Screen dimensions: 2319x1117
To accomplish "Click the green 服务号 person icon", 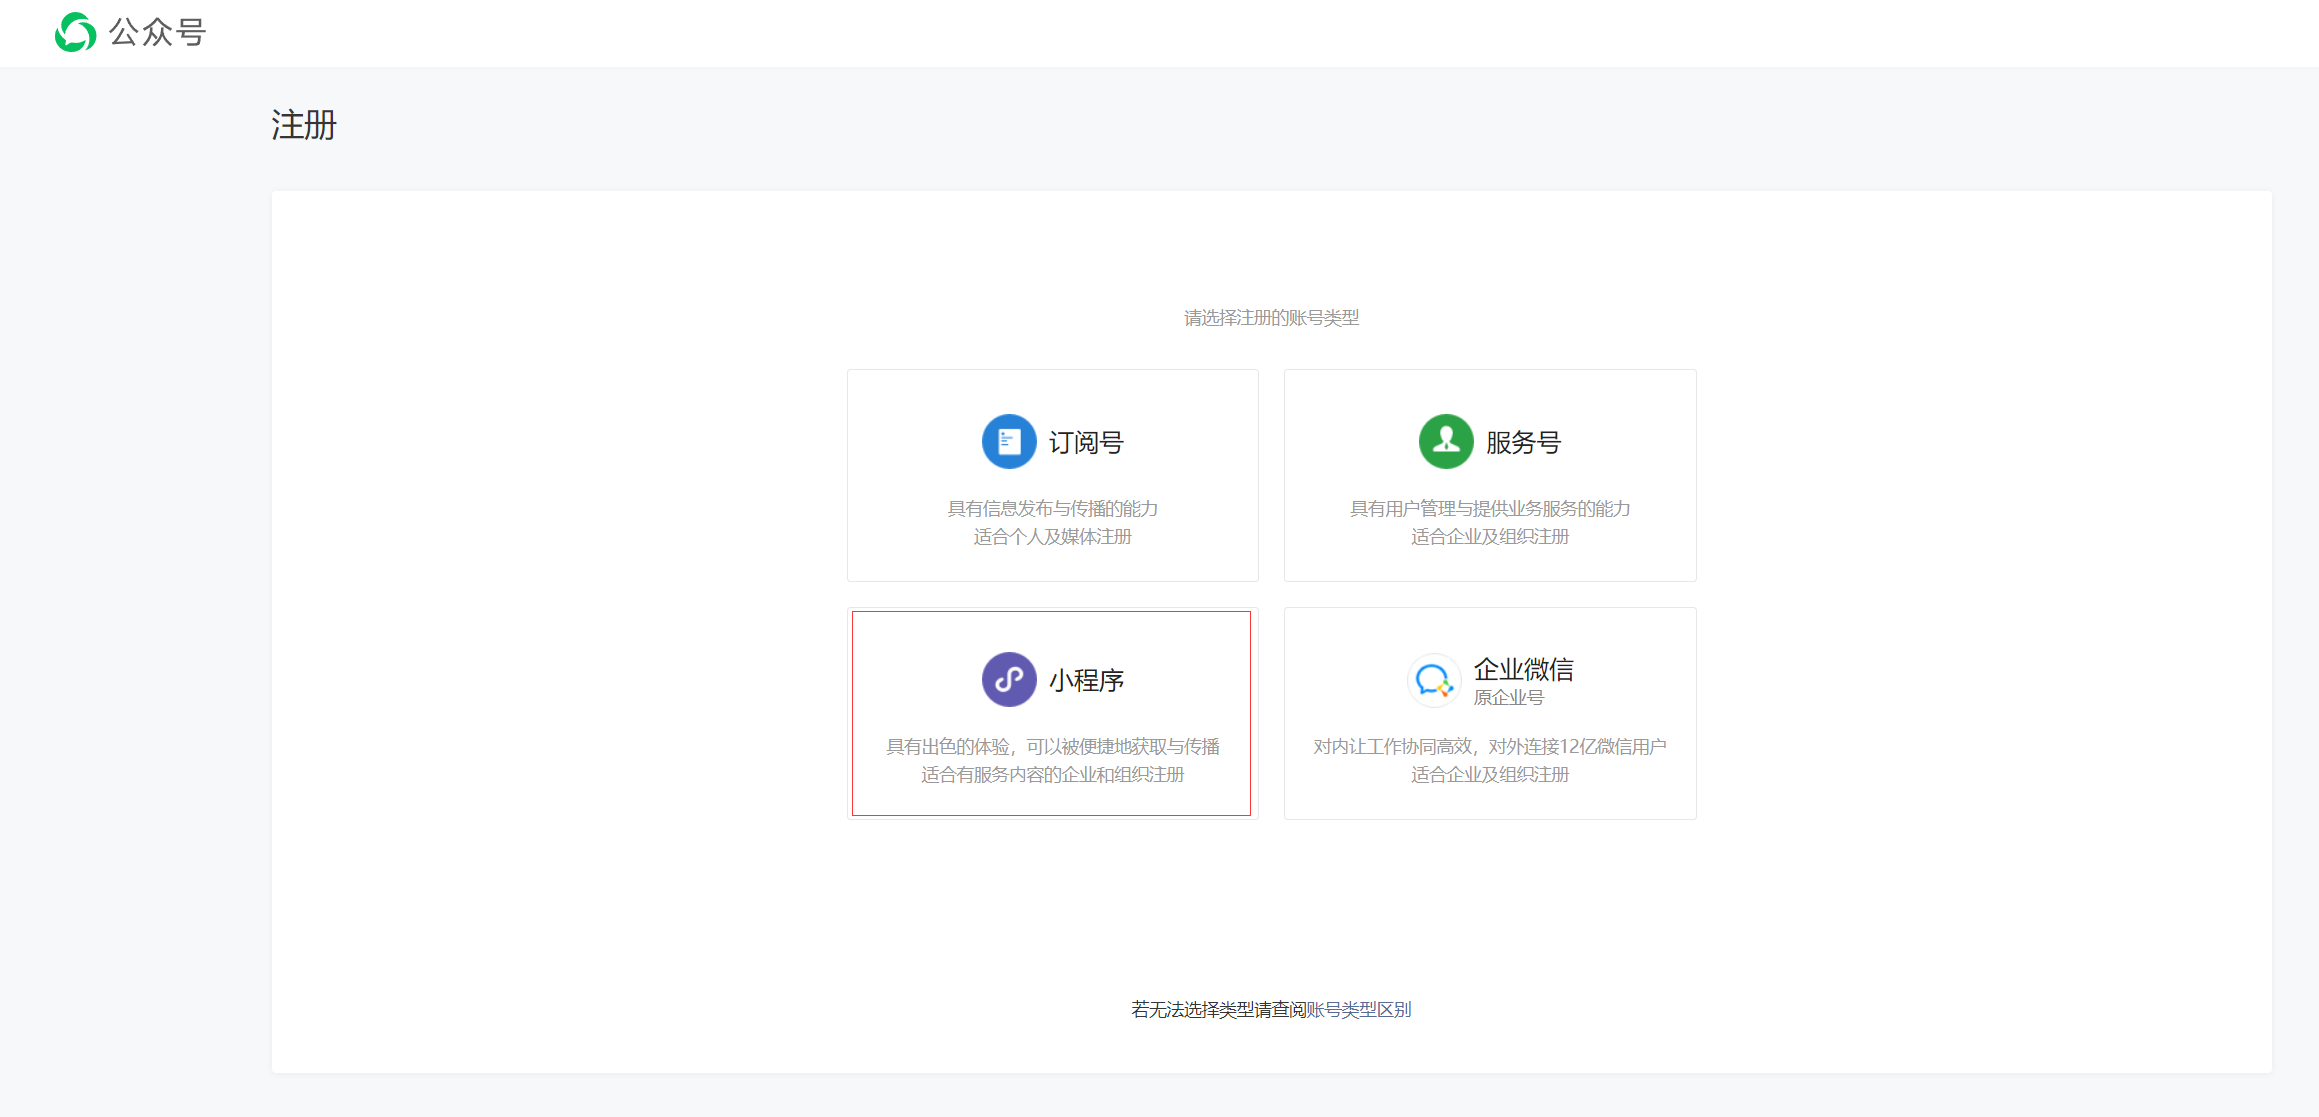I will click(1445, 441).
